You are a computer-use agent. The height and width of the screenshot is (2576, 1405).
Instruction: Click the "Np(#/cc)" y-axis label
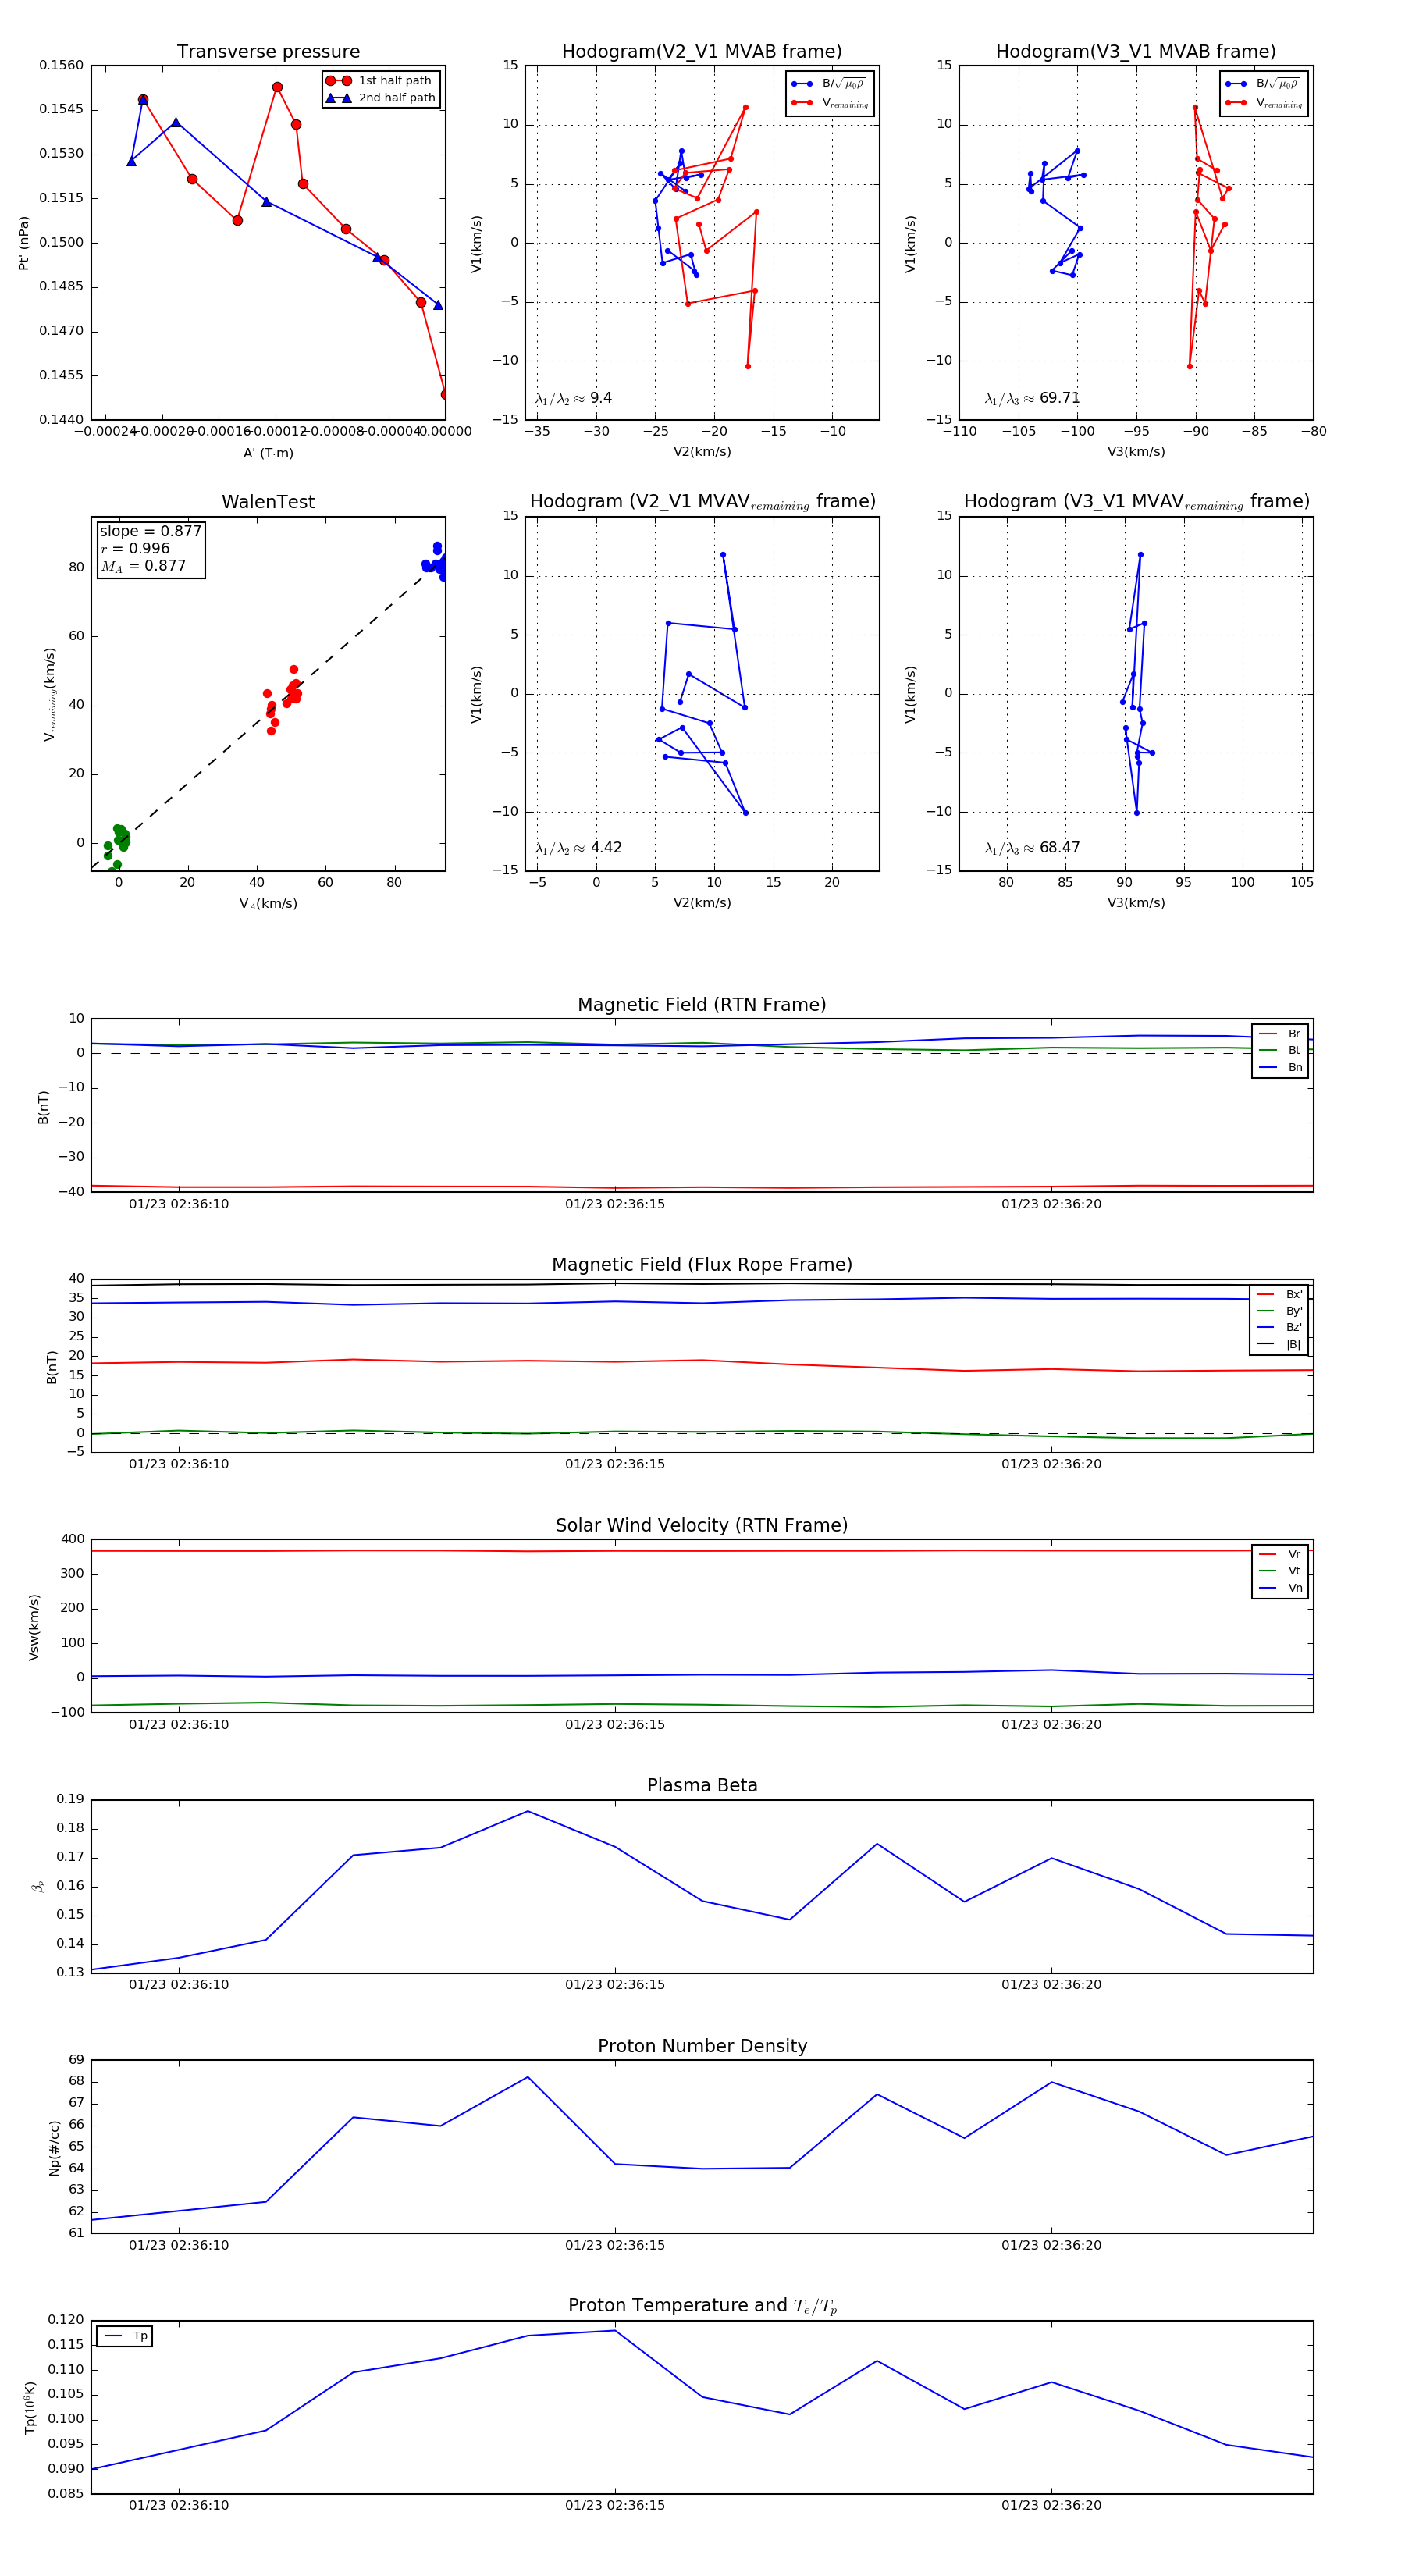pos(54,2148)
